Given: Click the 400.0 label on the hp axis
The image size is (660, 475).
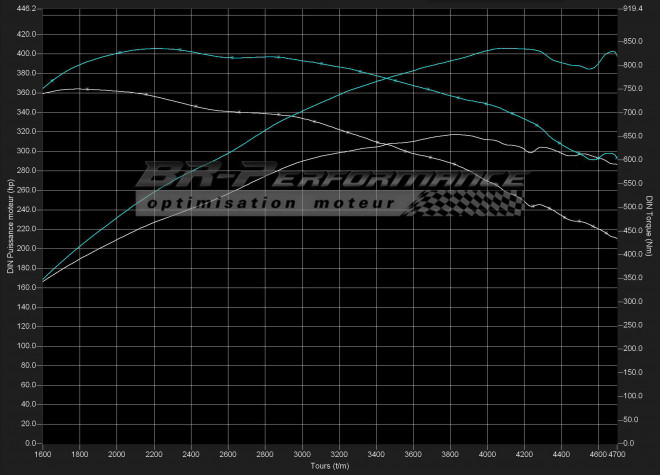Looking at the screenshot, I should click(x=24, y=53).
